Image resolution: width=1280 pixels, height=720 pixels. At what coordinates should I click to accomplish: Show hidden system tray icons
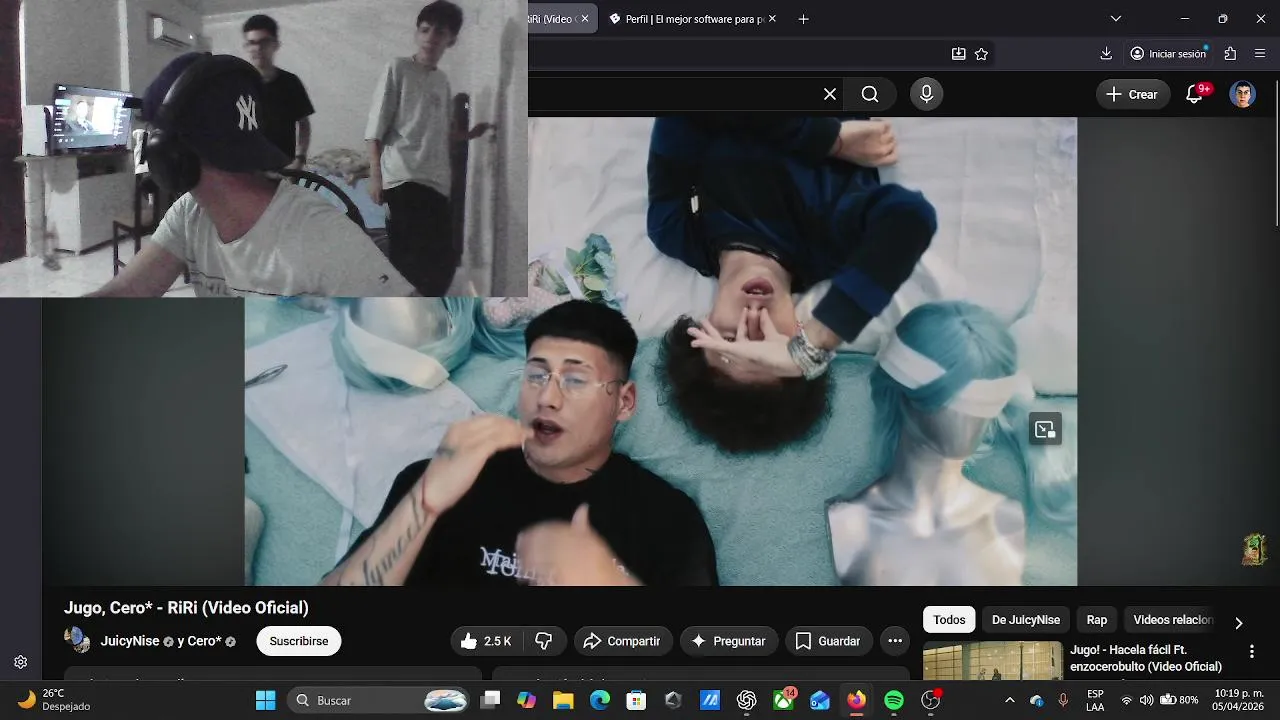click(1009, 700)
